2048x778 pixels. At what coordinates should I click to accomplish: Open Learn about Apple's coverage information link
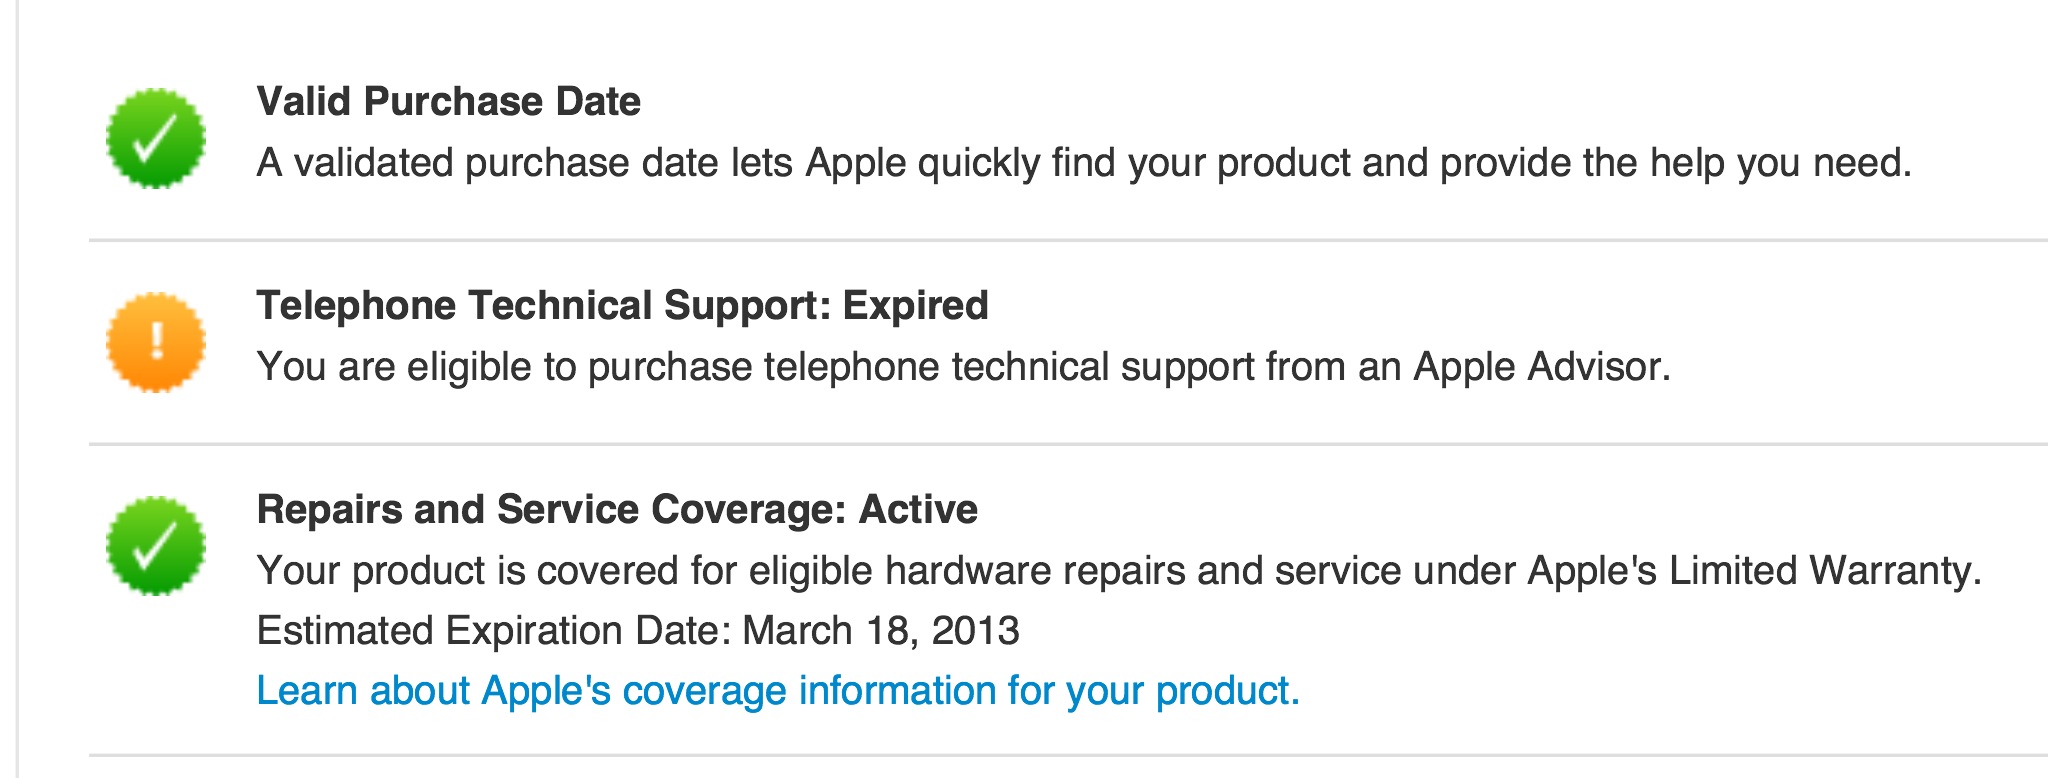point(777,691)
